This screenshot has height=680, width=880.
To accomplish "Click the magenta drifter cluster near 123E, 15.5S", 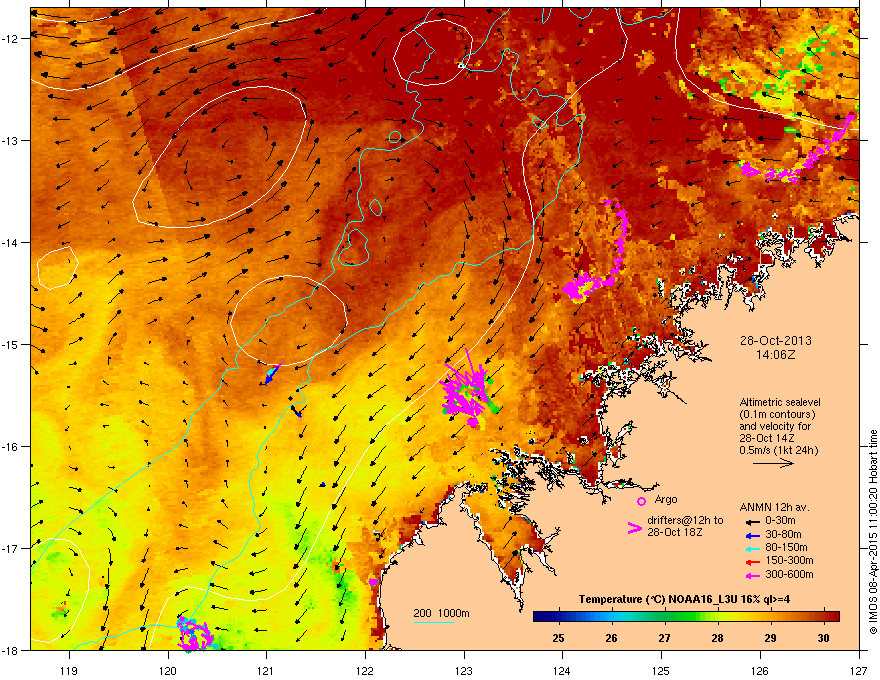I will 469,393.
